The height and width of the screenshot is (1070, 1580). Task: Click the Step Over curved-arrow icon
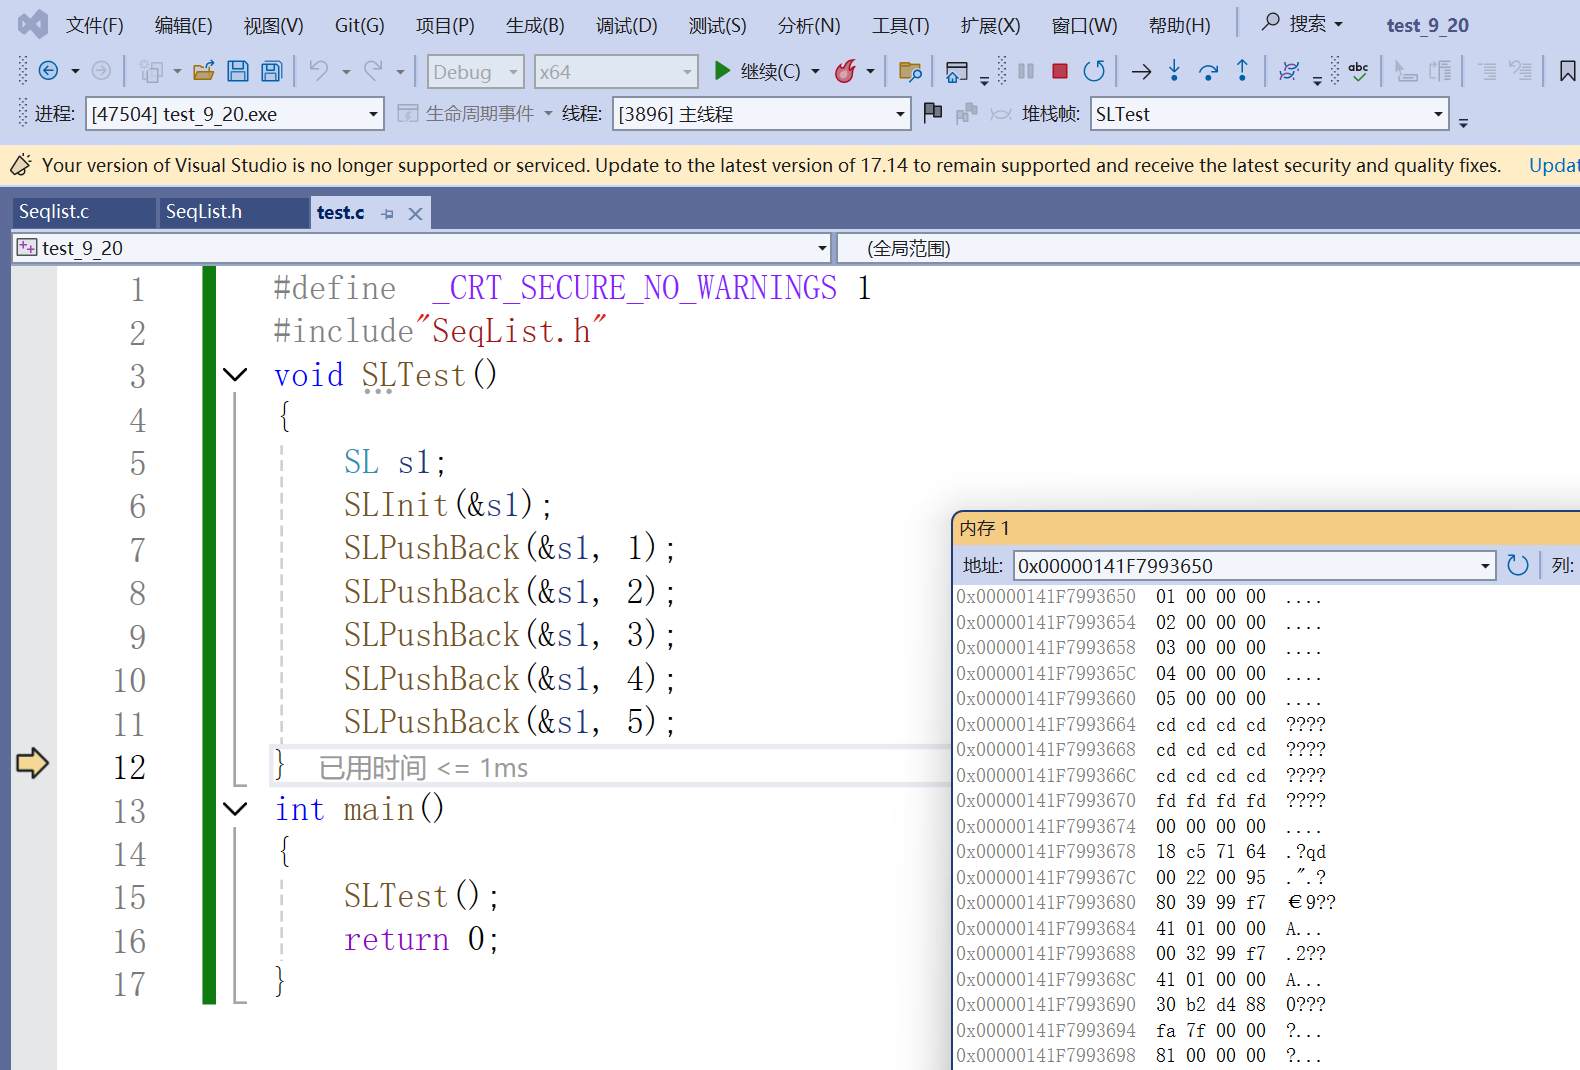coord(1208,71)
